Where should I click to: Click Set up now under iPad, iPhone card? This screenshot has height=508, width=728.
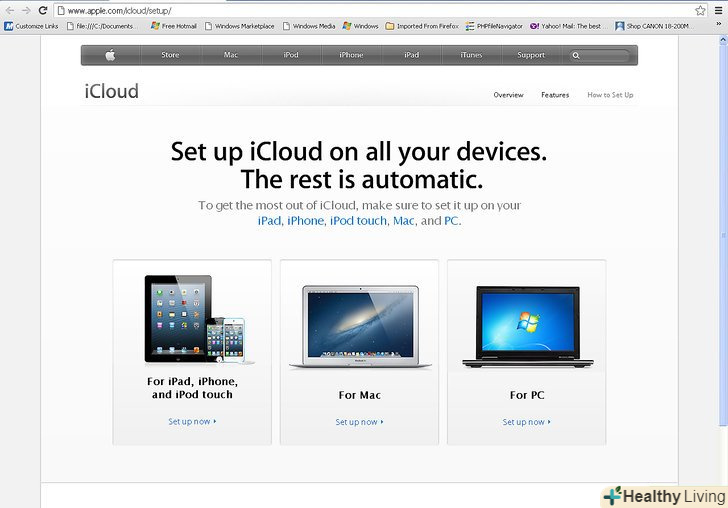[x=192, y=422]
